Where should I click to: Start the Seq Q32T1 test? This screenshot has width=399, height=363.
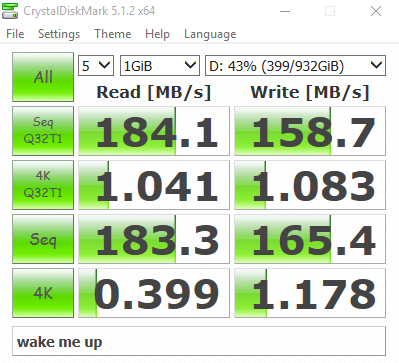click(x=43, y=131)
